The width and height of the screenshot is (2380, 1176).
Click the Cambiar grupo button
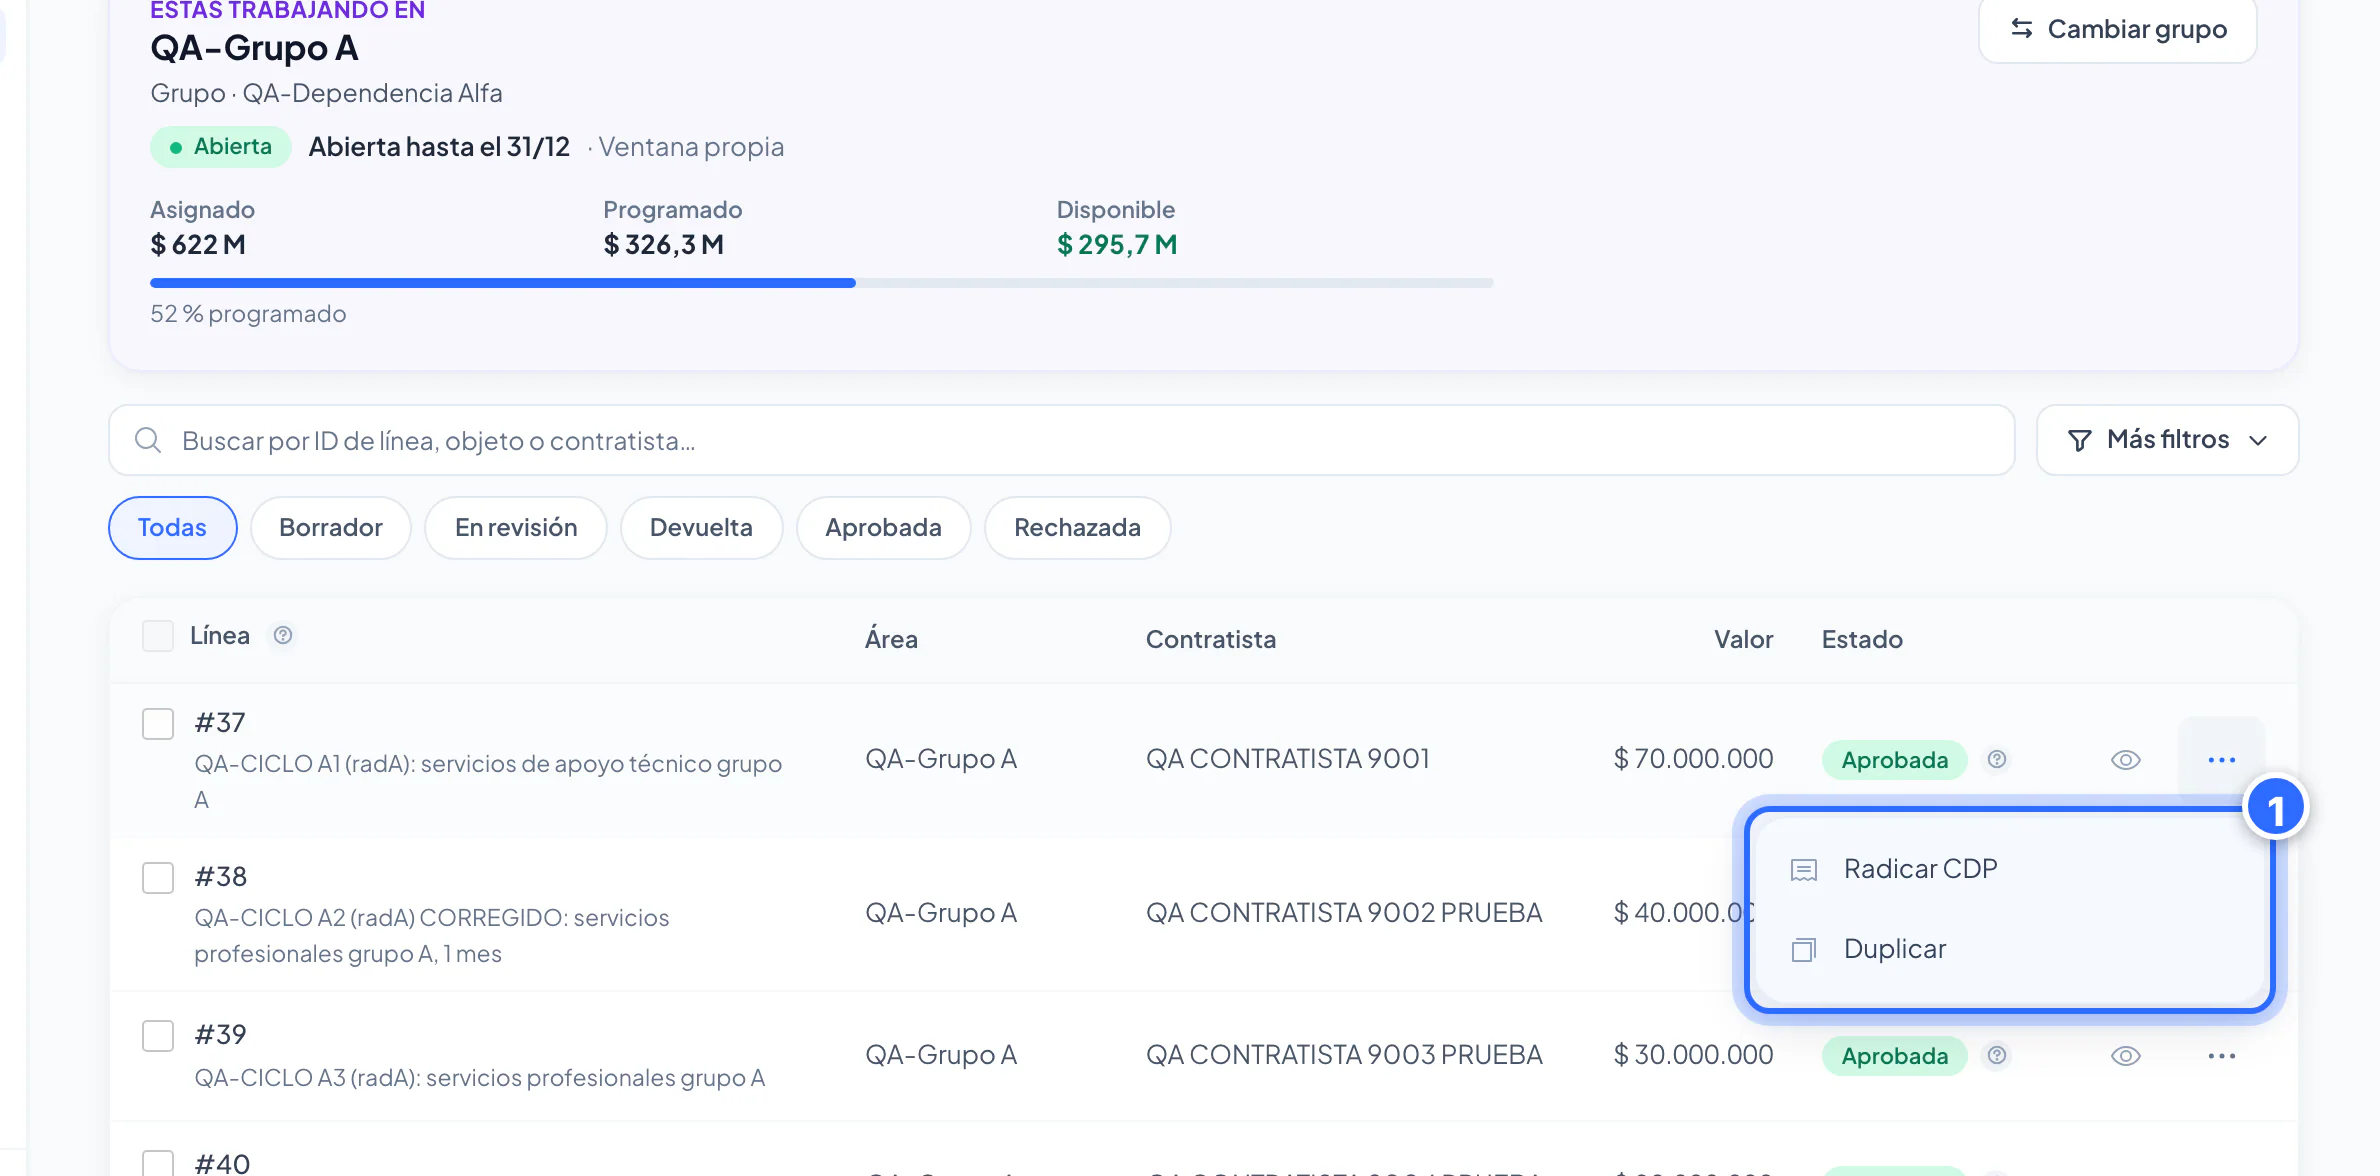point(2118,30)
